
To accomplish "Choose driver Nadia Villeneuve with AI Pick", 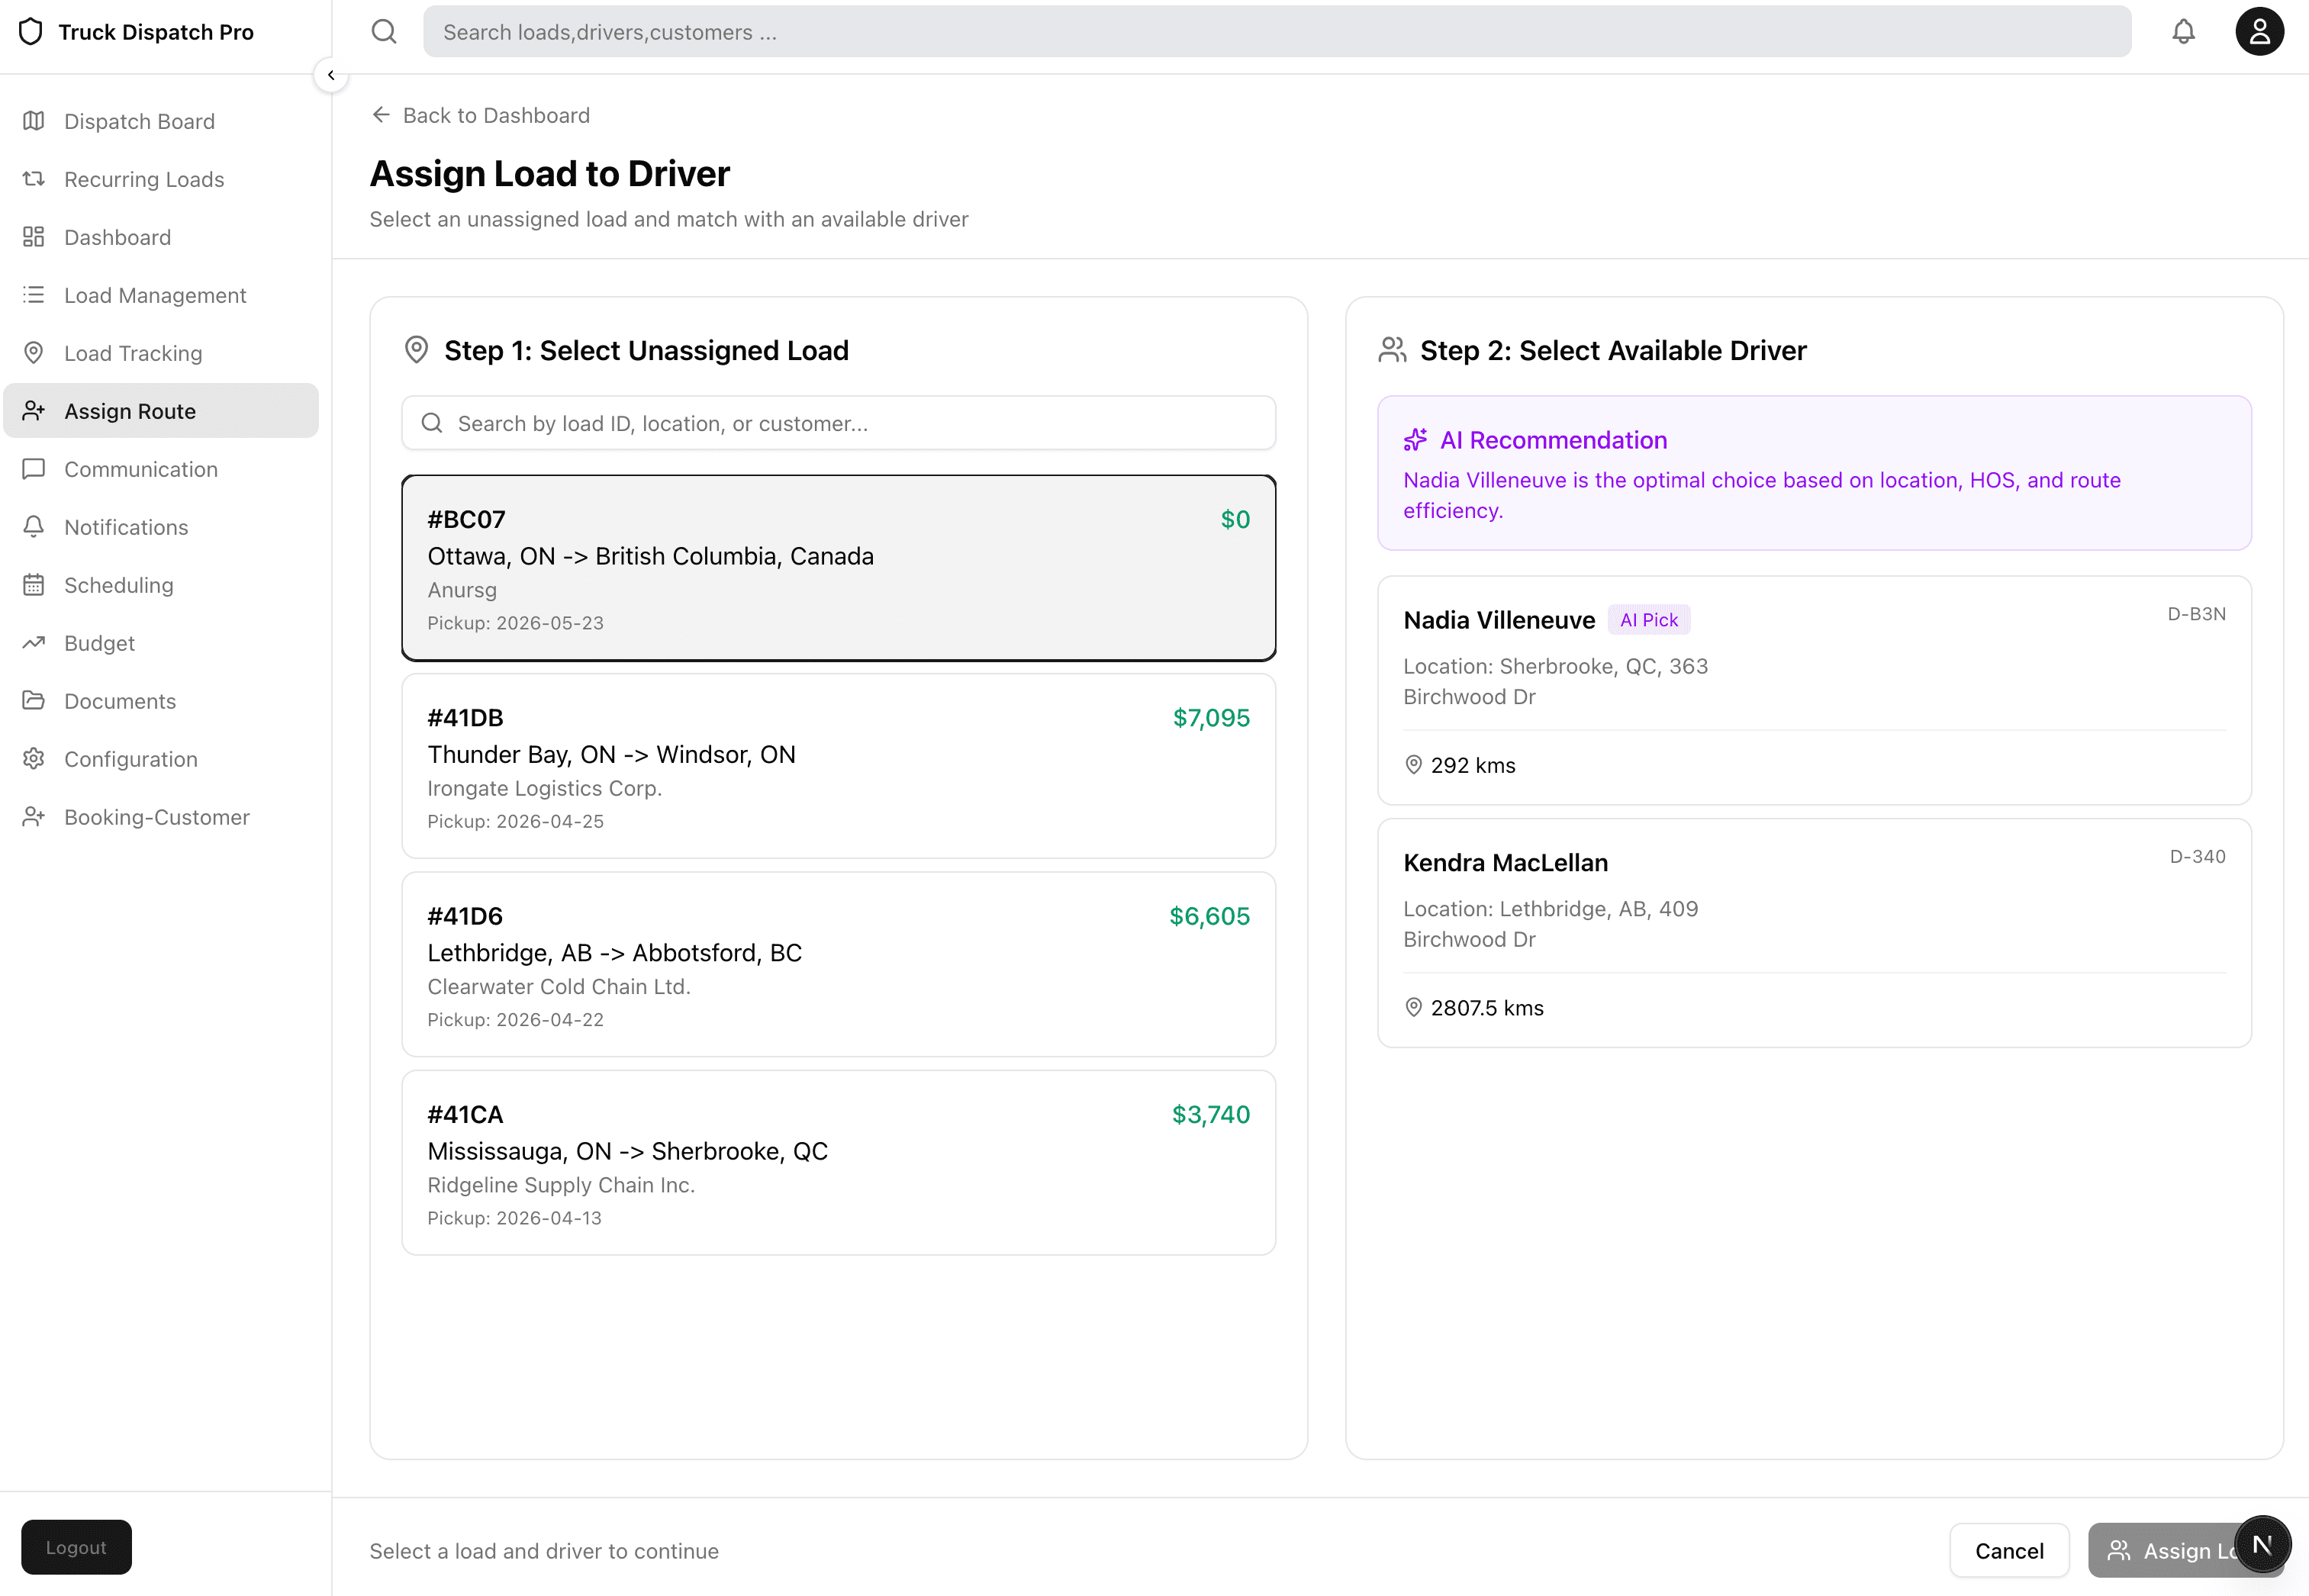I will point(1814,690).
